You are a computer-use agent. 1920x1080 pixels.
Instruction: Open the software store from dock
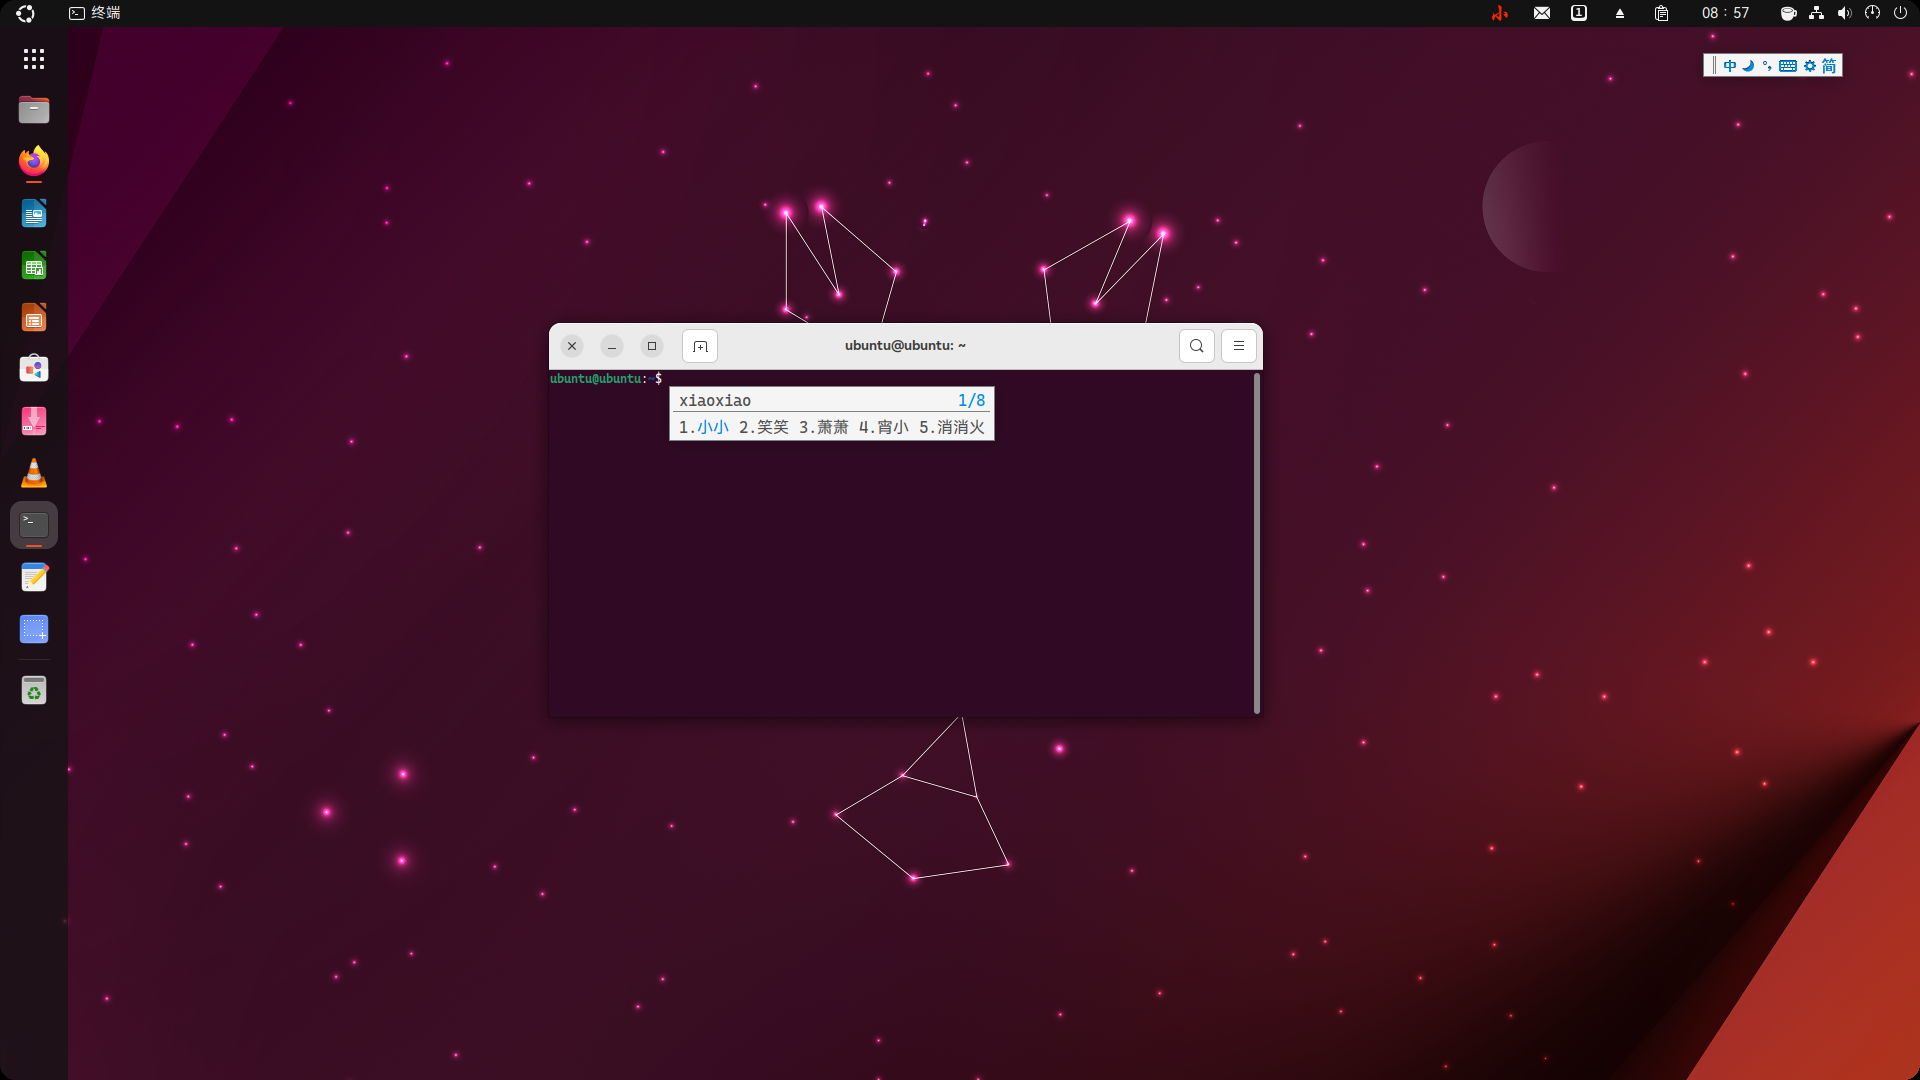(34, 369)
